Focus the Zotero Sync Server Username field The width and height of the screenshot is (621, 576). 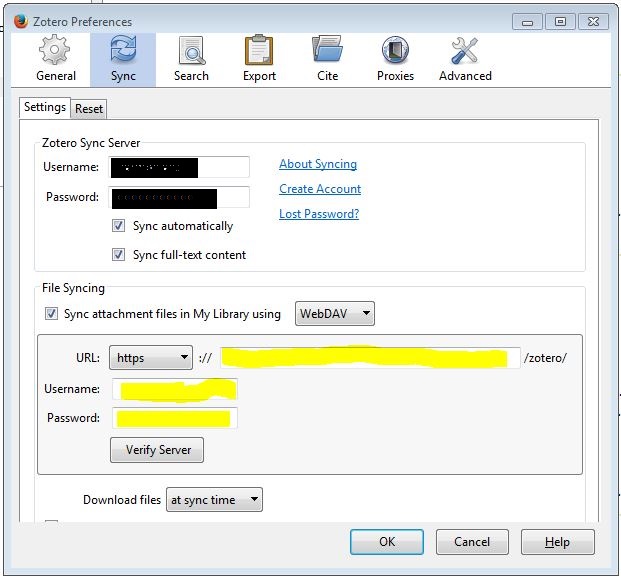point(179,167)
